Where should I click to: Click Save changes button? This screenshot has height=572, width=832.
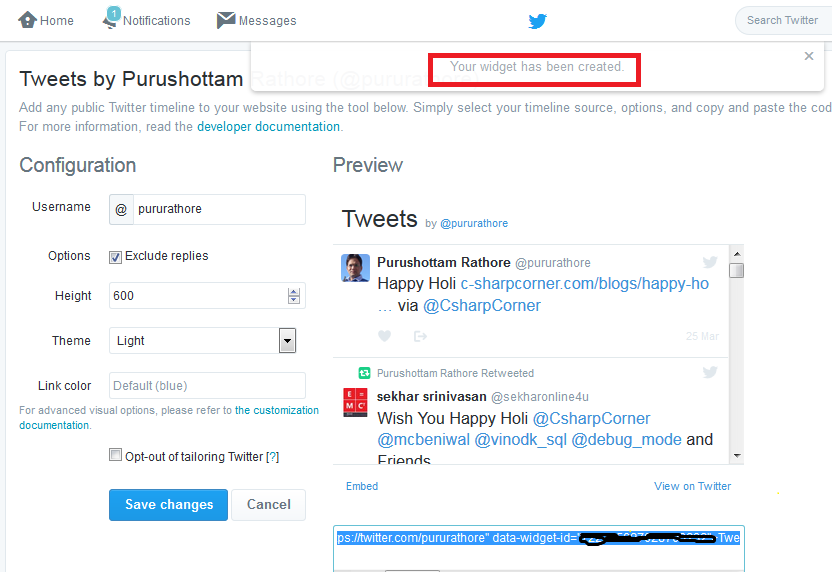pos(168,505)
